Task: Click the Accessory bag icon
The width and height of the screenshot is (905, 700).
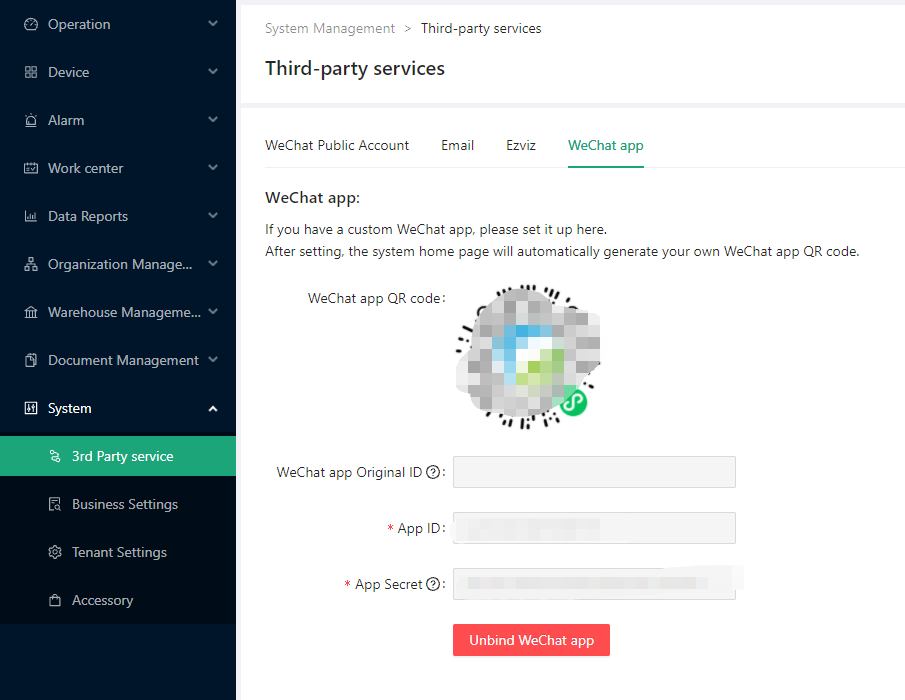Action: pos(55,600)
